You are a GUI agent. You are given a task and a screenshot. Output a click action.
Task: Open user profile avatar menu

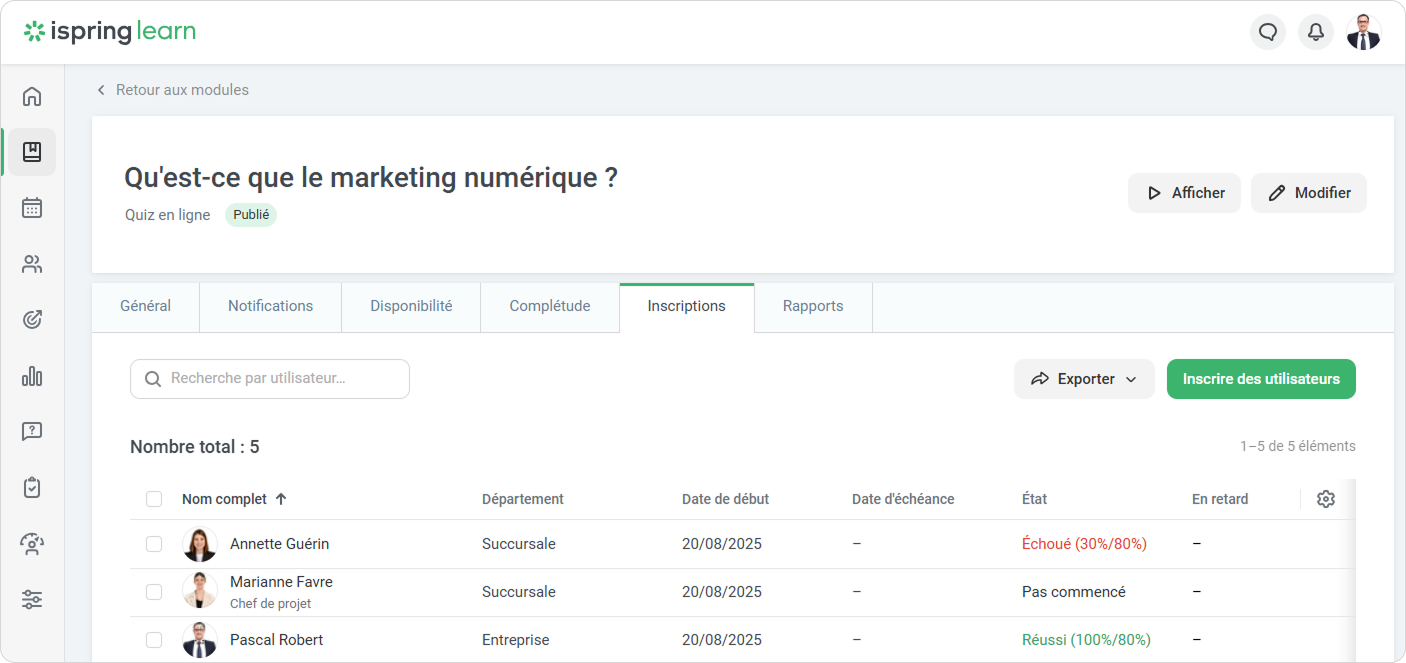[x=1363, y=32]
